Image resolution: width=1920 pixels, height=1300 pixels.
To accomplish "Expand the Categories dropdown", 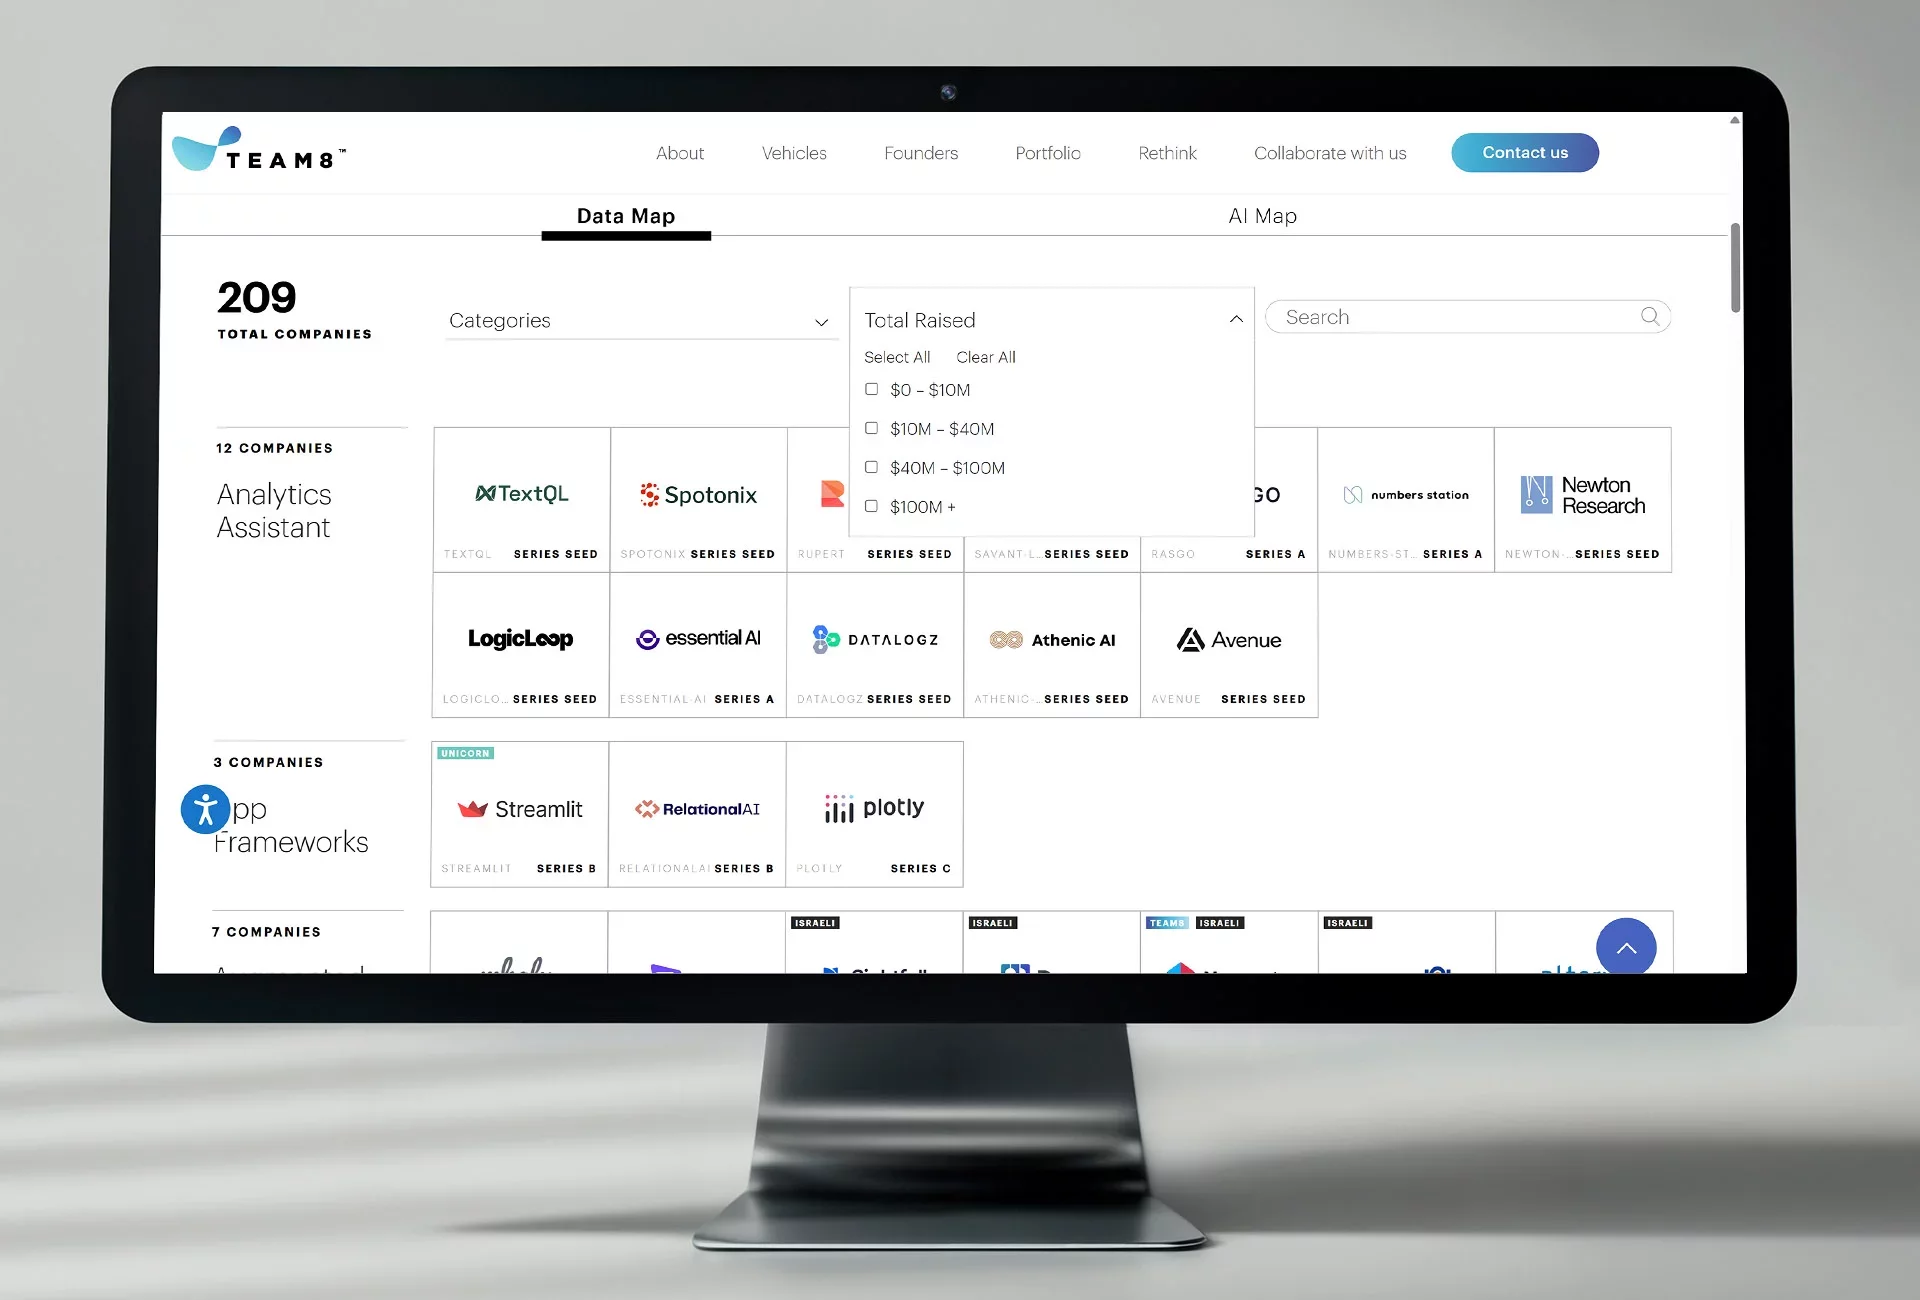I will pyautogui.click(x=639, y=321).
